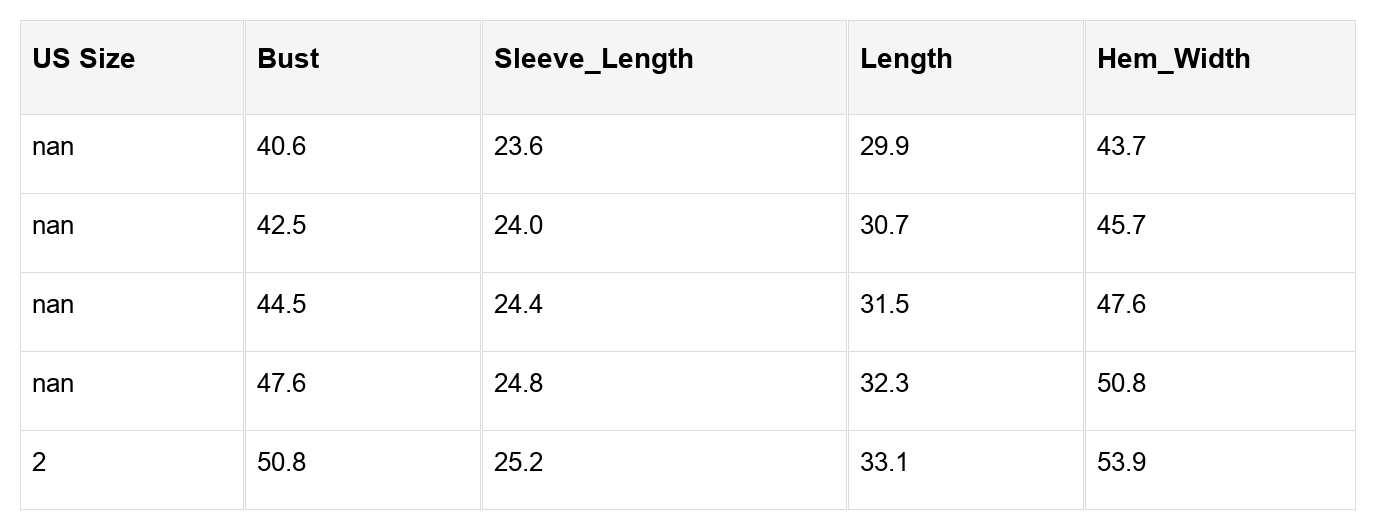Click the Hem_Width column header
Image resolution: width=1375 pixels, height=529 pixels.
pyautogui.click(x=1173, y=59)
